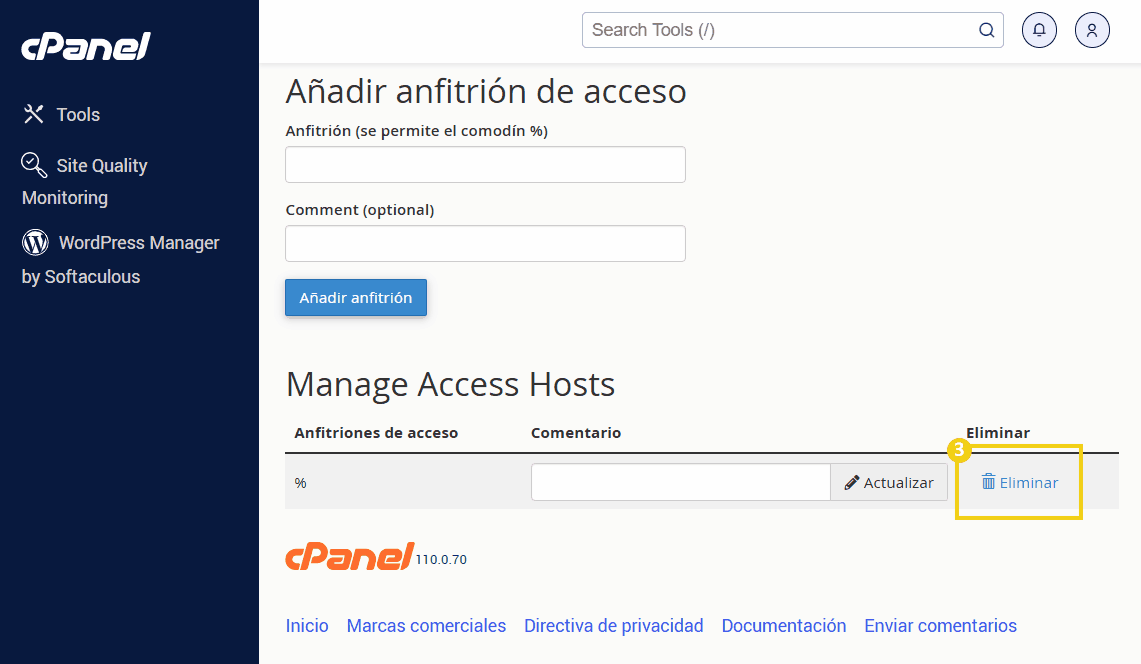Viewport: 1141px width, 664px height.
Task: Focus the Search Tools field
Action: [x=780, y=30]
